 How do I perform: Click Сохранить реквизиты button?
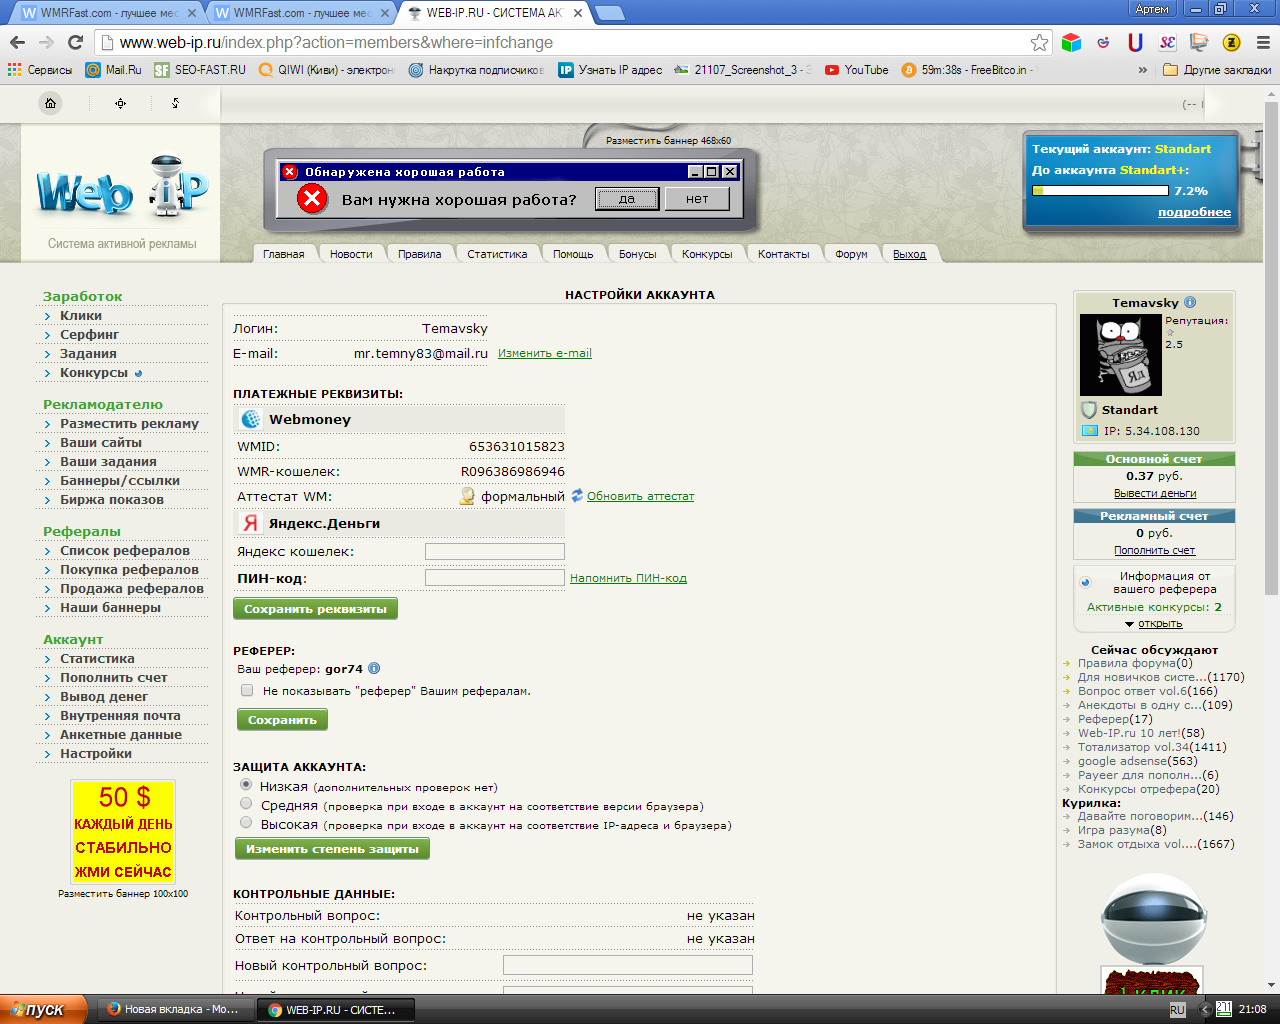(315, 609)
